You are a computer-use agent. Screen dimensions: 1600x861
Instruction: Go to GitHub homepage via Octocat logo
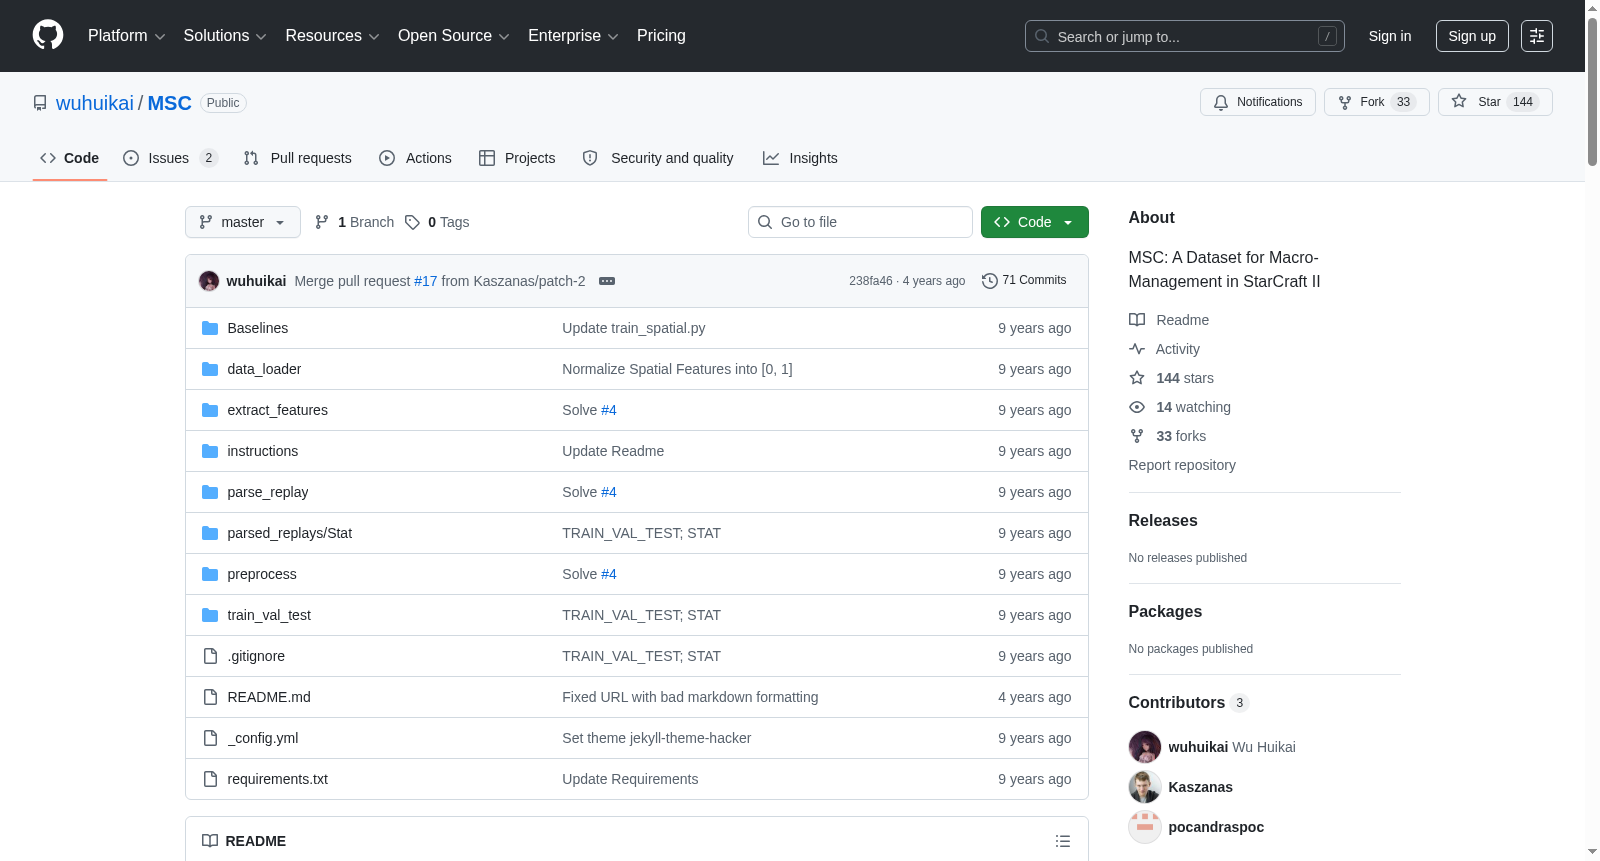click(48, 36)
